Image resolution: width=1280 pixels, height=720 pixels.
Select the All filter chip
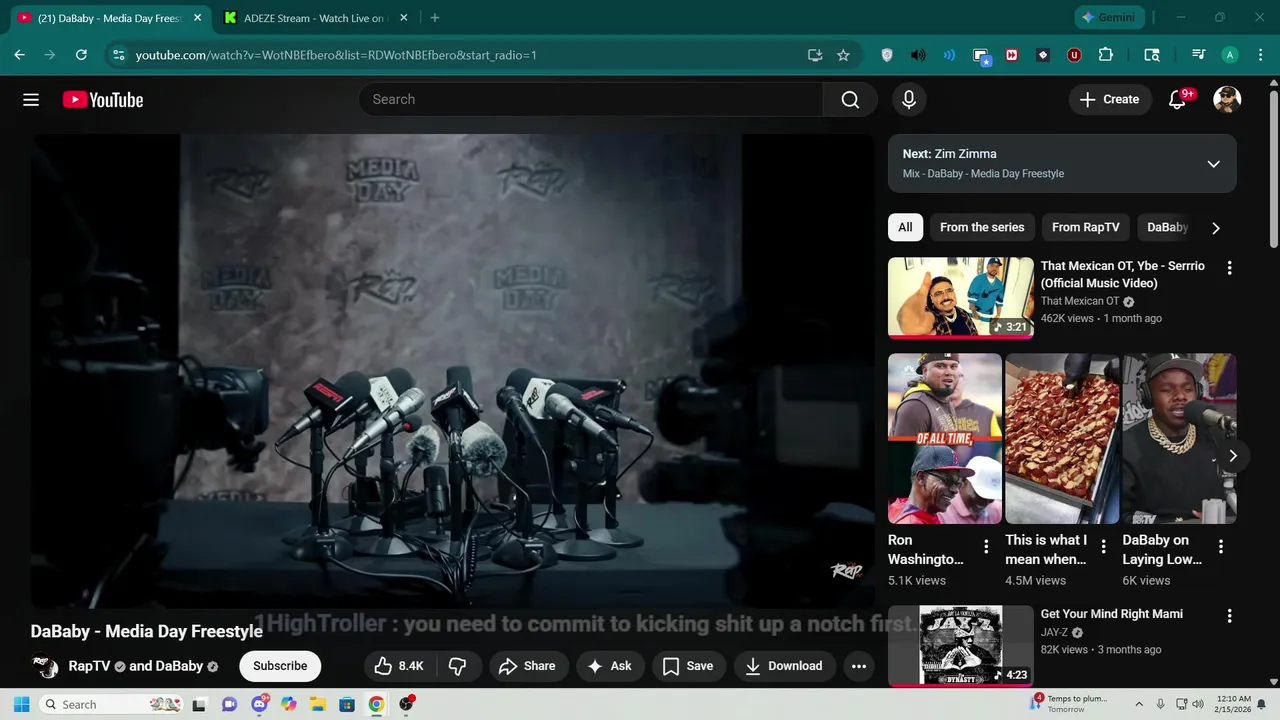click(905, 227)
